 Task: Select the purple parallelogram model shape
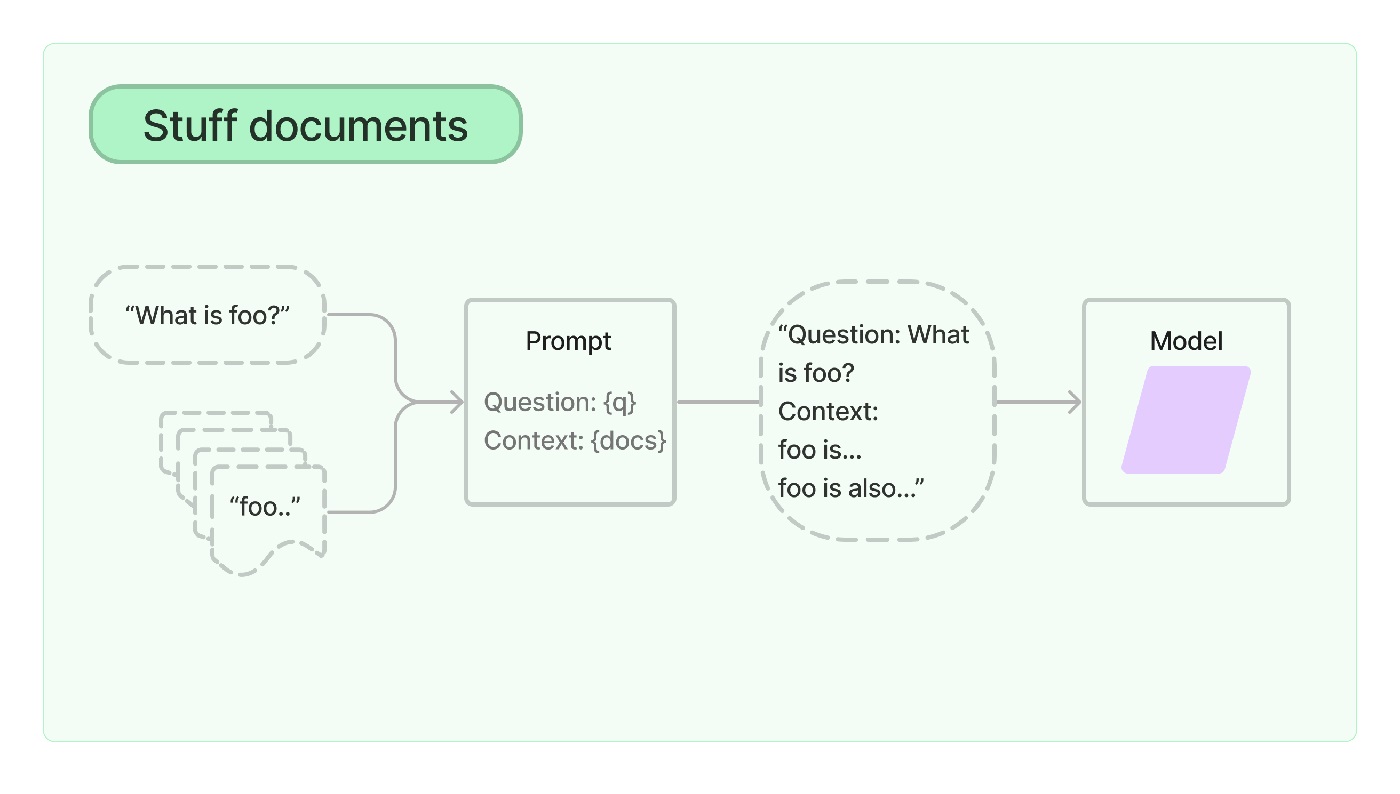(1186, 420)
